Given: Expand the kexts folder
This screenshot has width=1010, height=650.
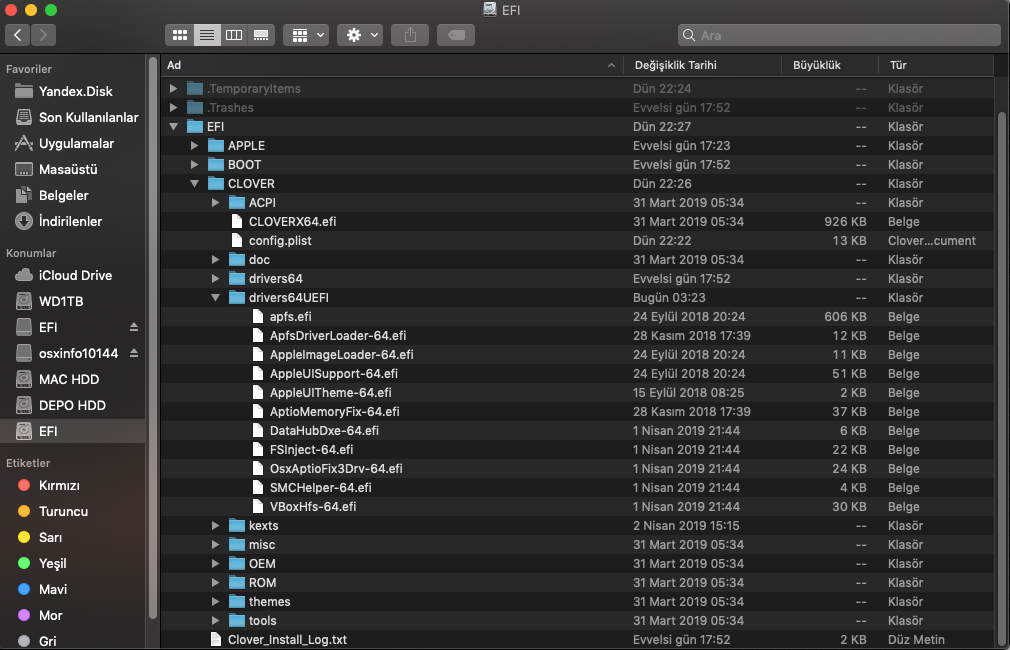Looking at the screenshot, I should click(x=215, y=526).
